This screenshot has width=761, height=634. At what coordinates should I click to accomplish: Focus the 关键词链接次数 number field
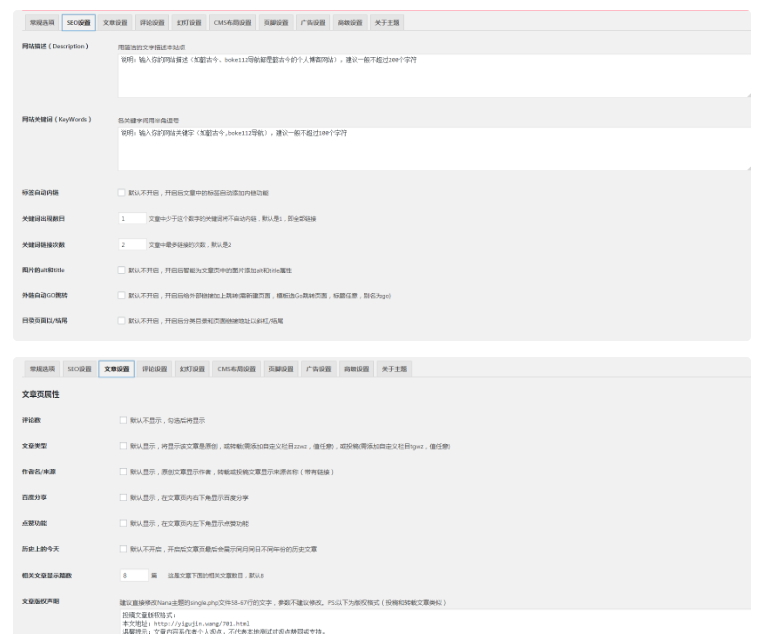[131, 244]
